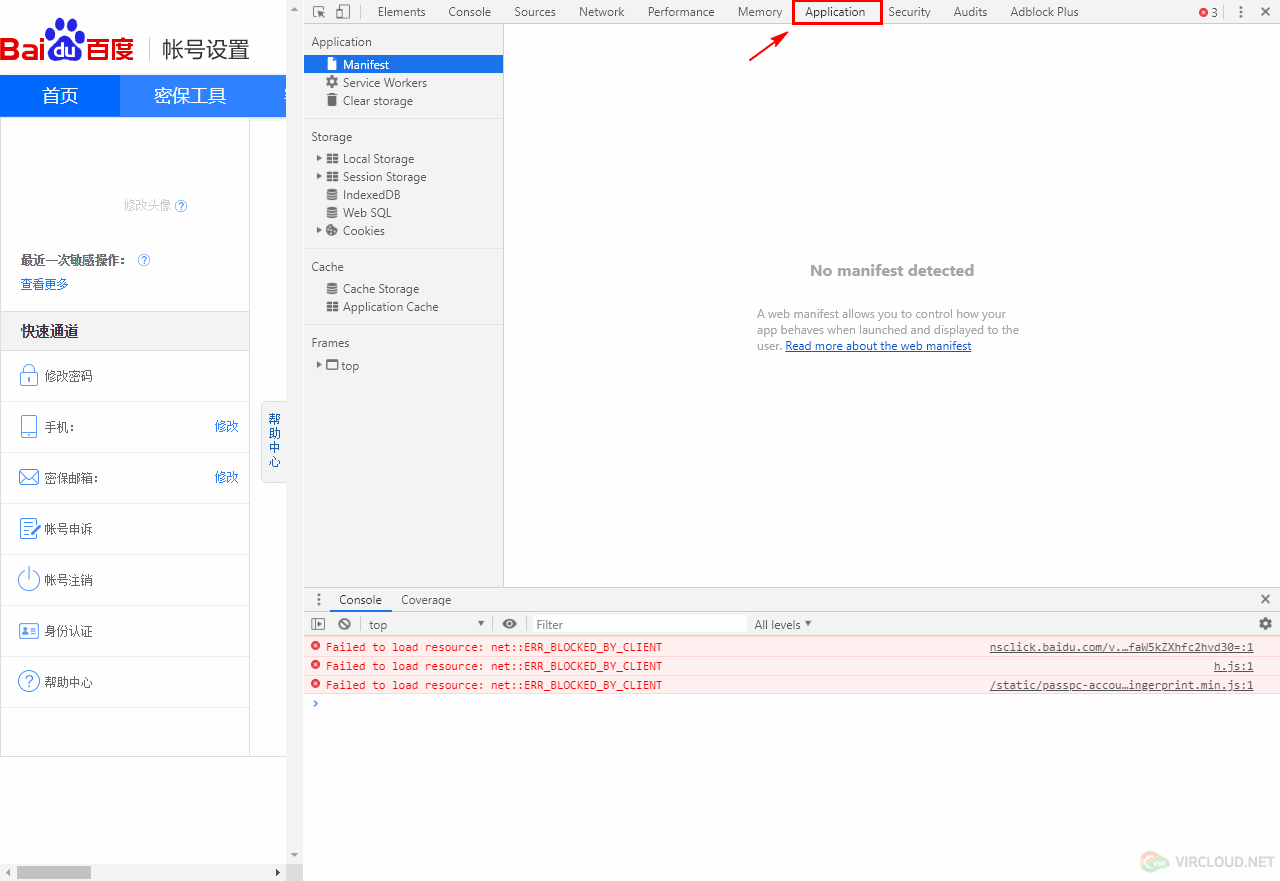Open console settings gear
Screen dimensions: 1280x881
tap(1265, 624)
